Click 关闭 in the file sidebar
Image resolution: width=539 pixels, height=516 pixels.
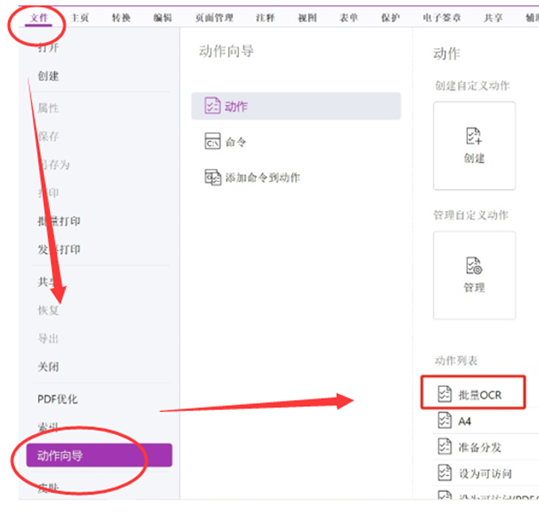pyautogui.click(x=48, y=367)
